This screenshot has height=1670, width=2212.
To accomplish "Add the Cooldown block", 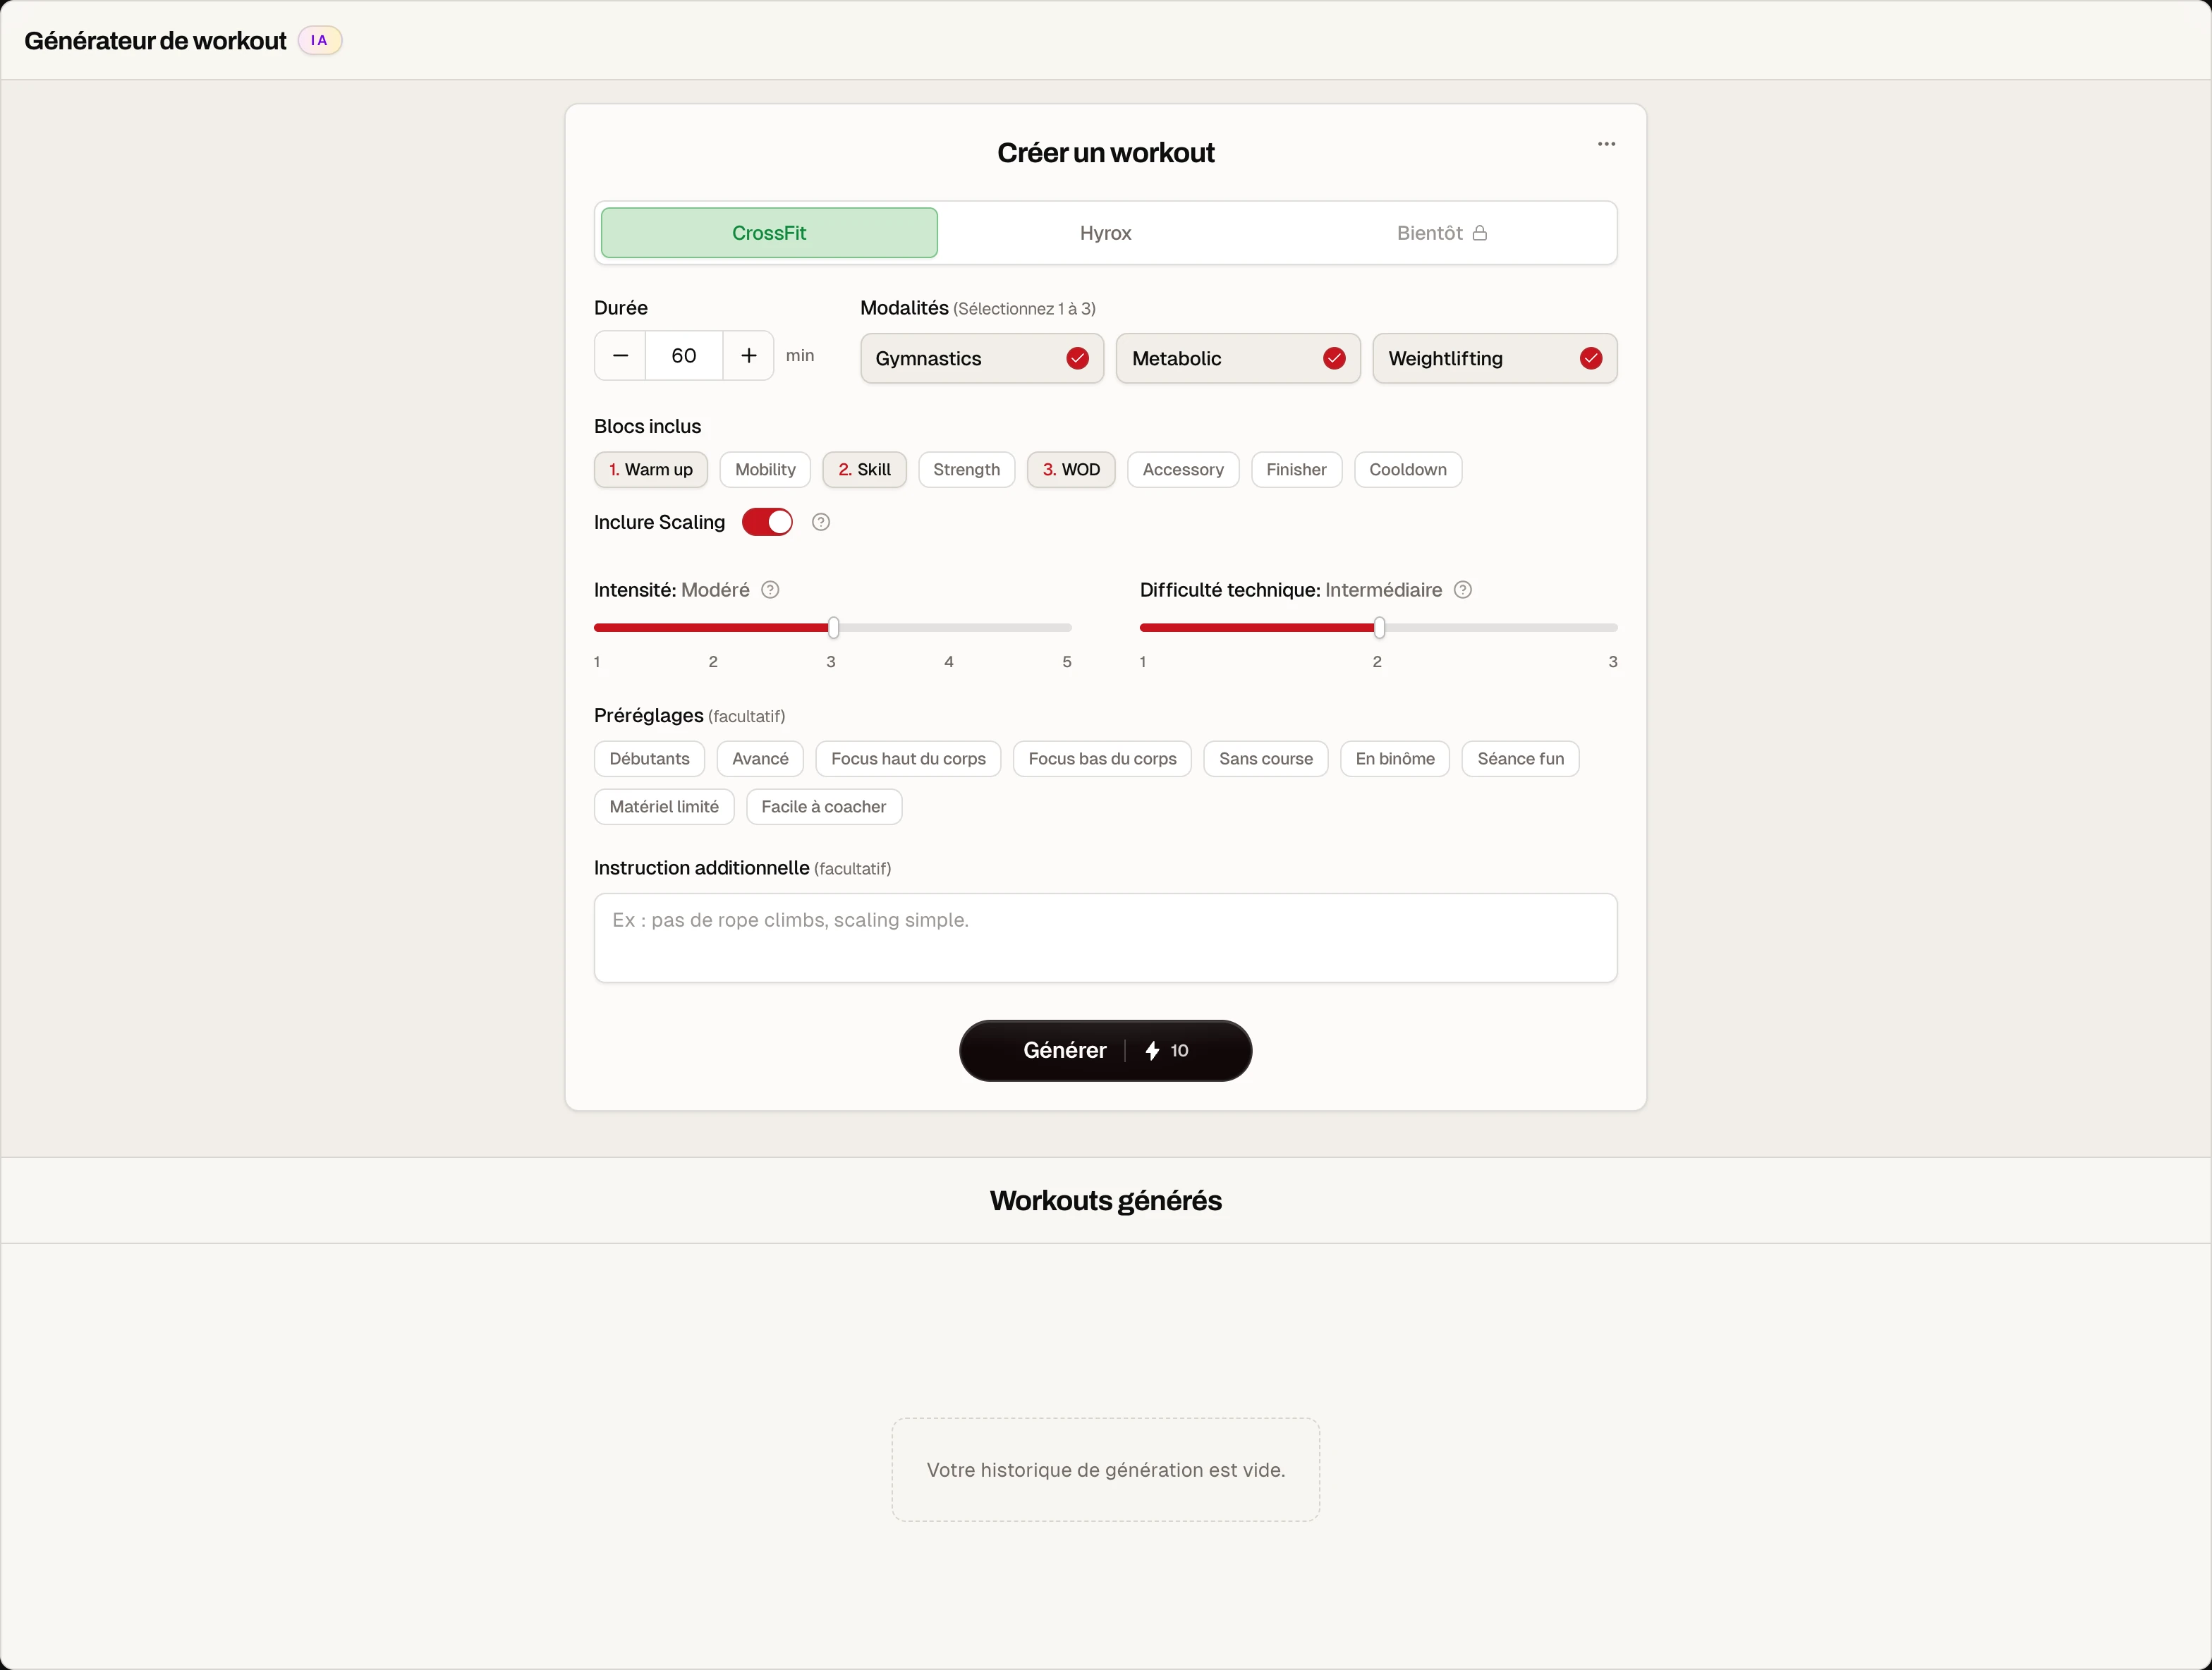I will tap(1407, 470).
